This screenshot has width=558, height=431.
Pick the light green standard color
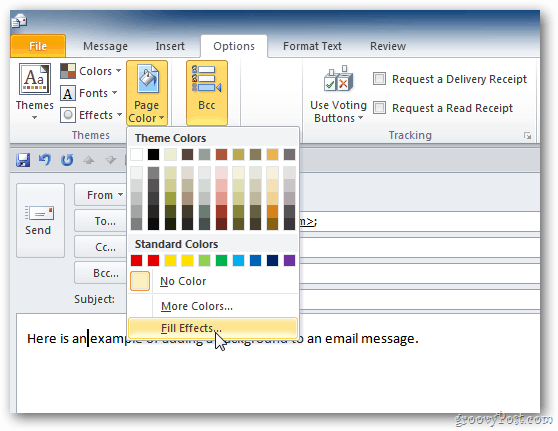(x=204, y=261)
